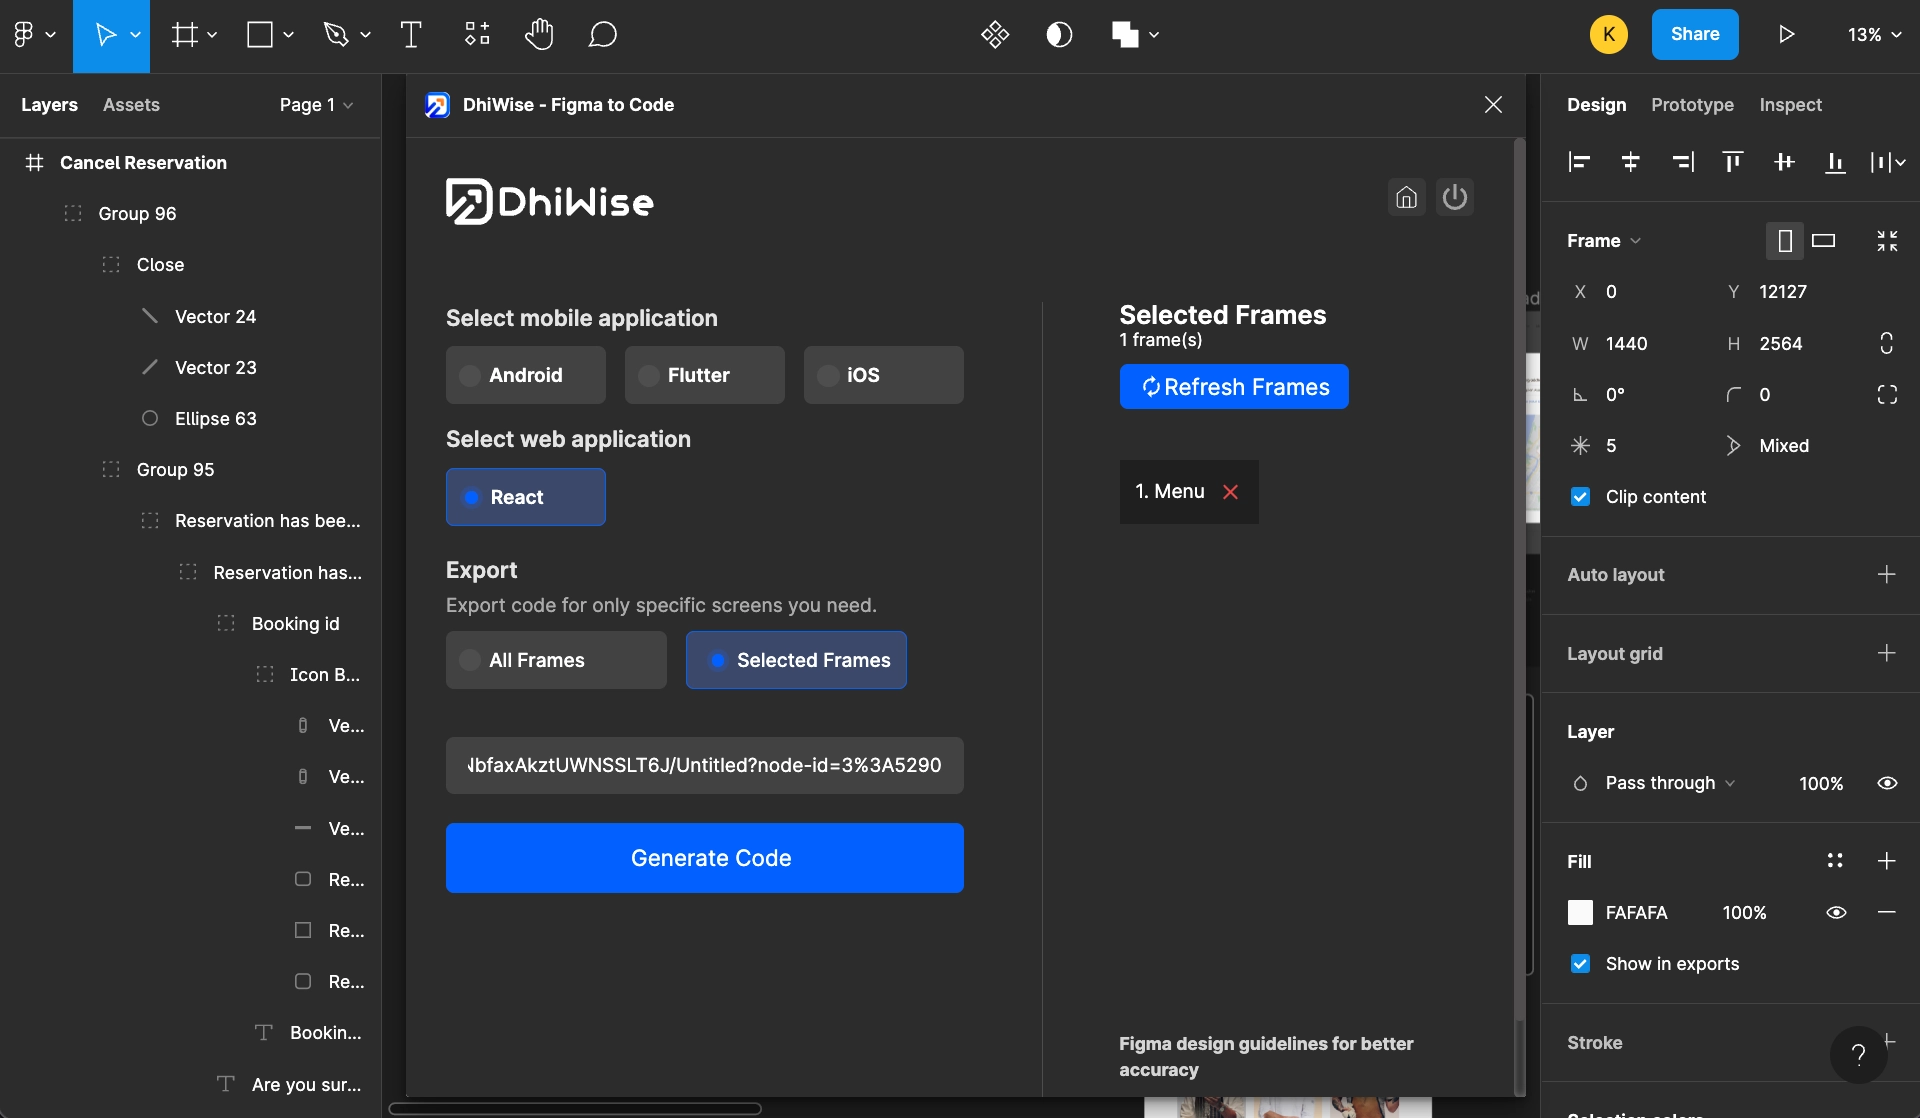1920x1118 pixels.
Task: Switch to Inspect tab
Action: point(1791,105)
